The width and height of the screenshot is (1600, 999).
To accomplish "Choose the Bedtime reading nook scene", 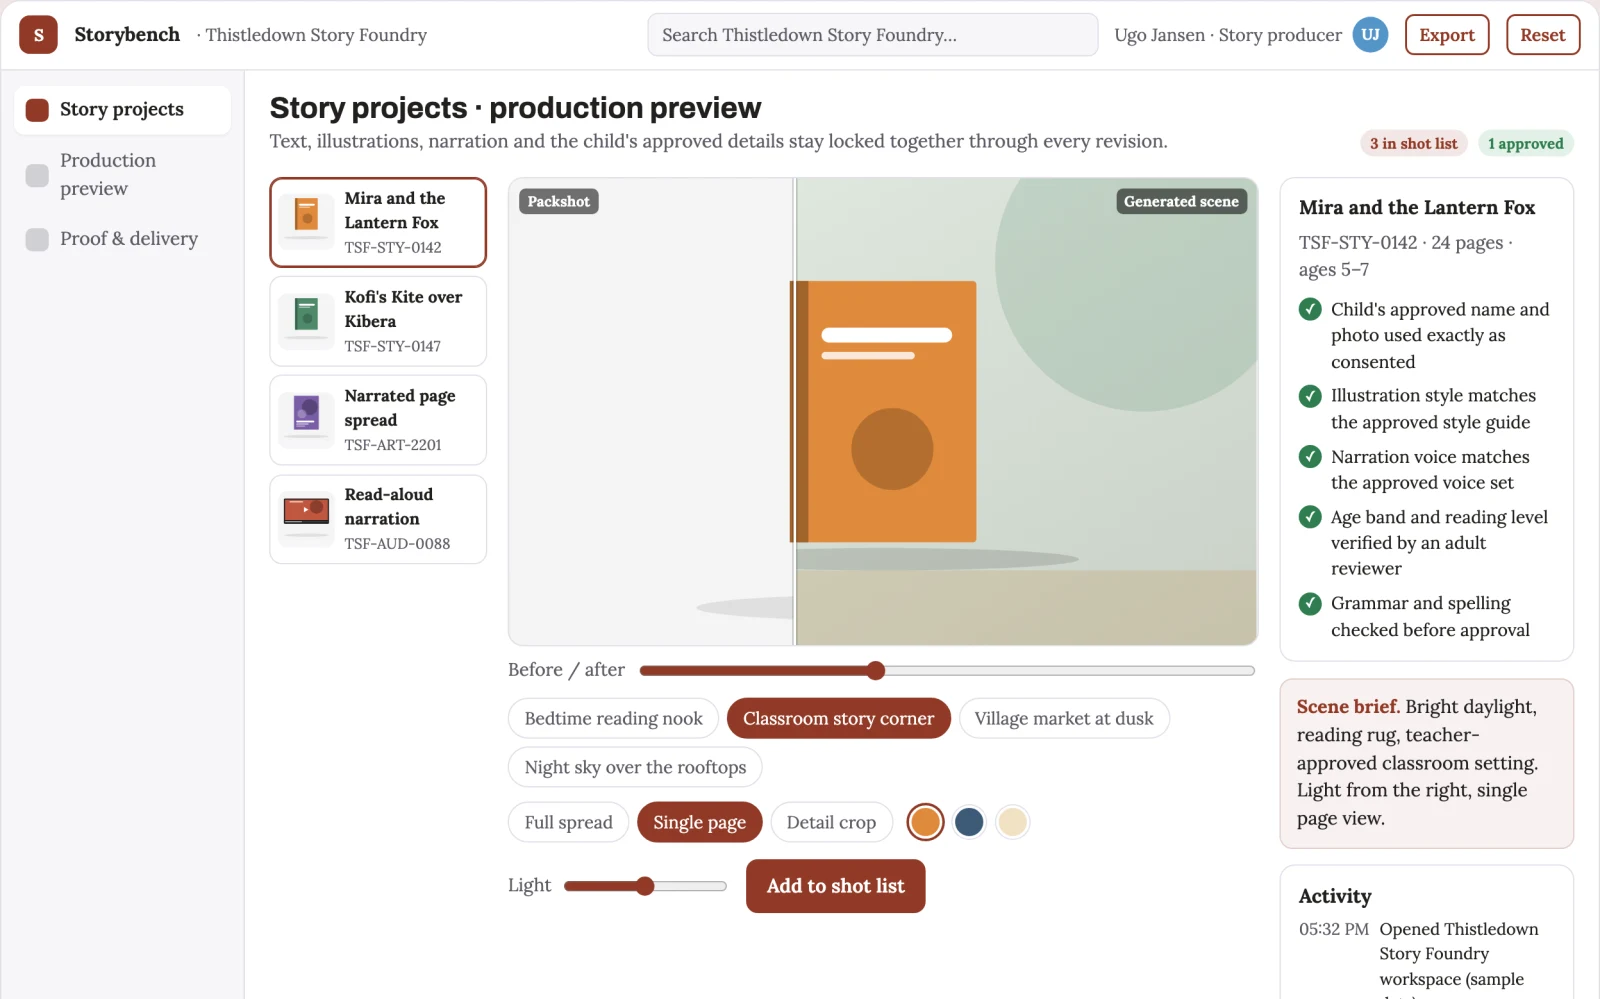I will point(613,718).
